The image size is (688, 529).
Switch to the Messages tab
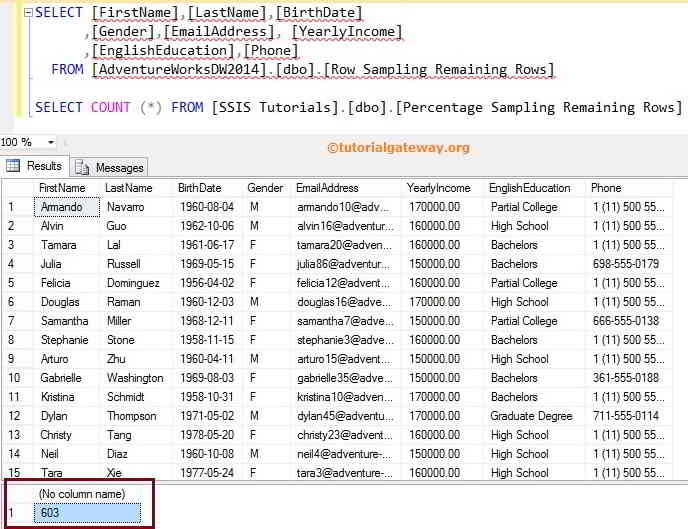click(x=109, y=168)
